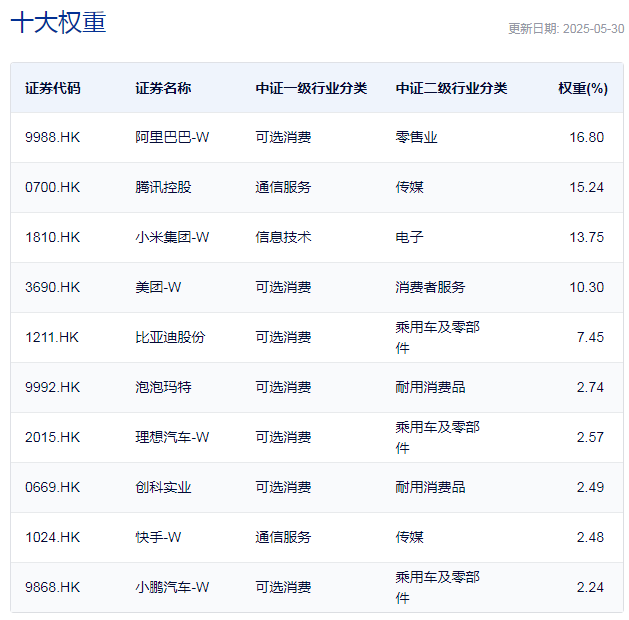The image size is (629, 620).
Task: Select stock name 创科实业
Action: coord(163,487)
